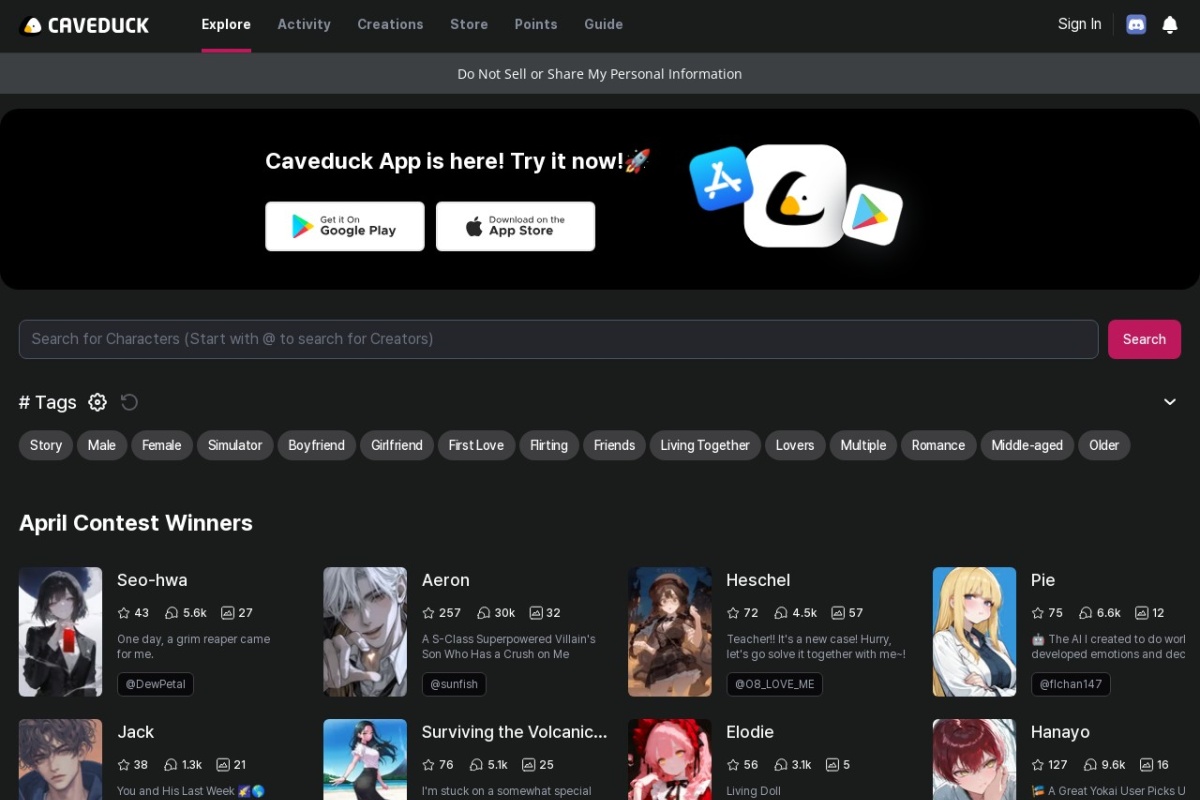Click the comments icon on Seo-hwa's card
The image size is (1200, 800).
tap(225, 613)
